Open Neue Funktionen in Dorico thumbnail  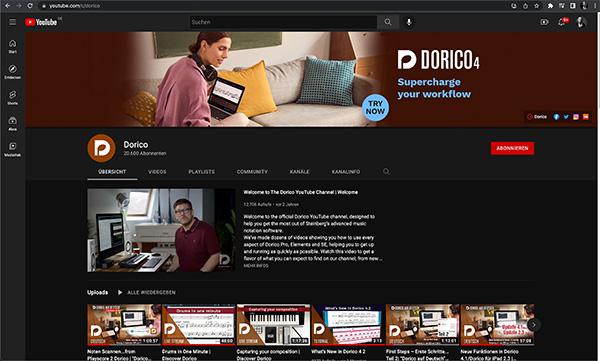pyautogui.click(x=497, y=325)
